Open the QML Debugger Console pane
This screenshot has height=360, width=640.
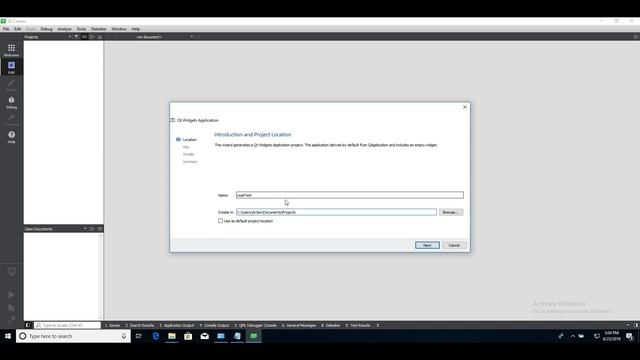(x=256, y=325)
